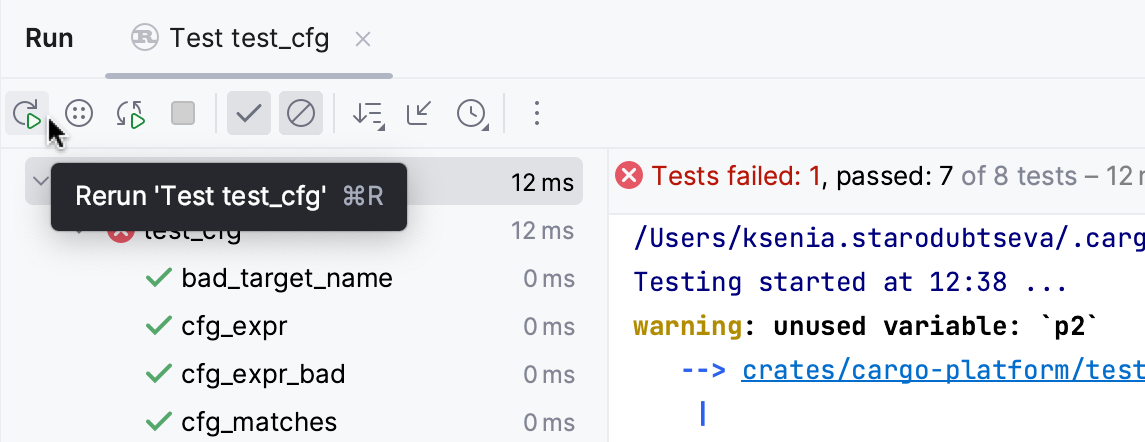Click the Rerun test button
Viewport: 1145px width, 442px height.
point(27,114)
